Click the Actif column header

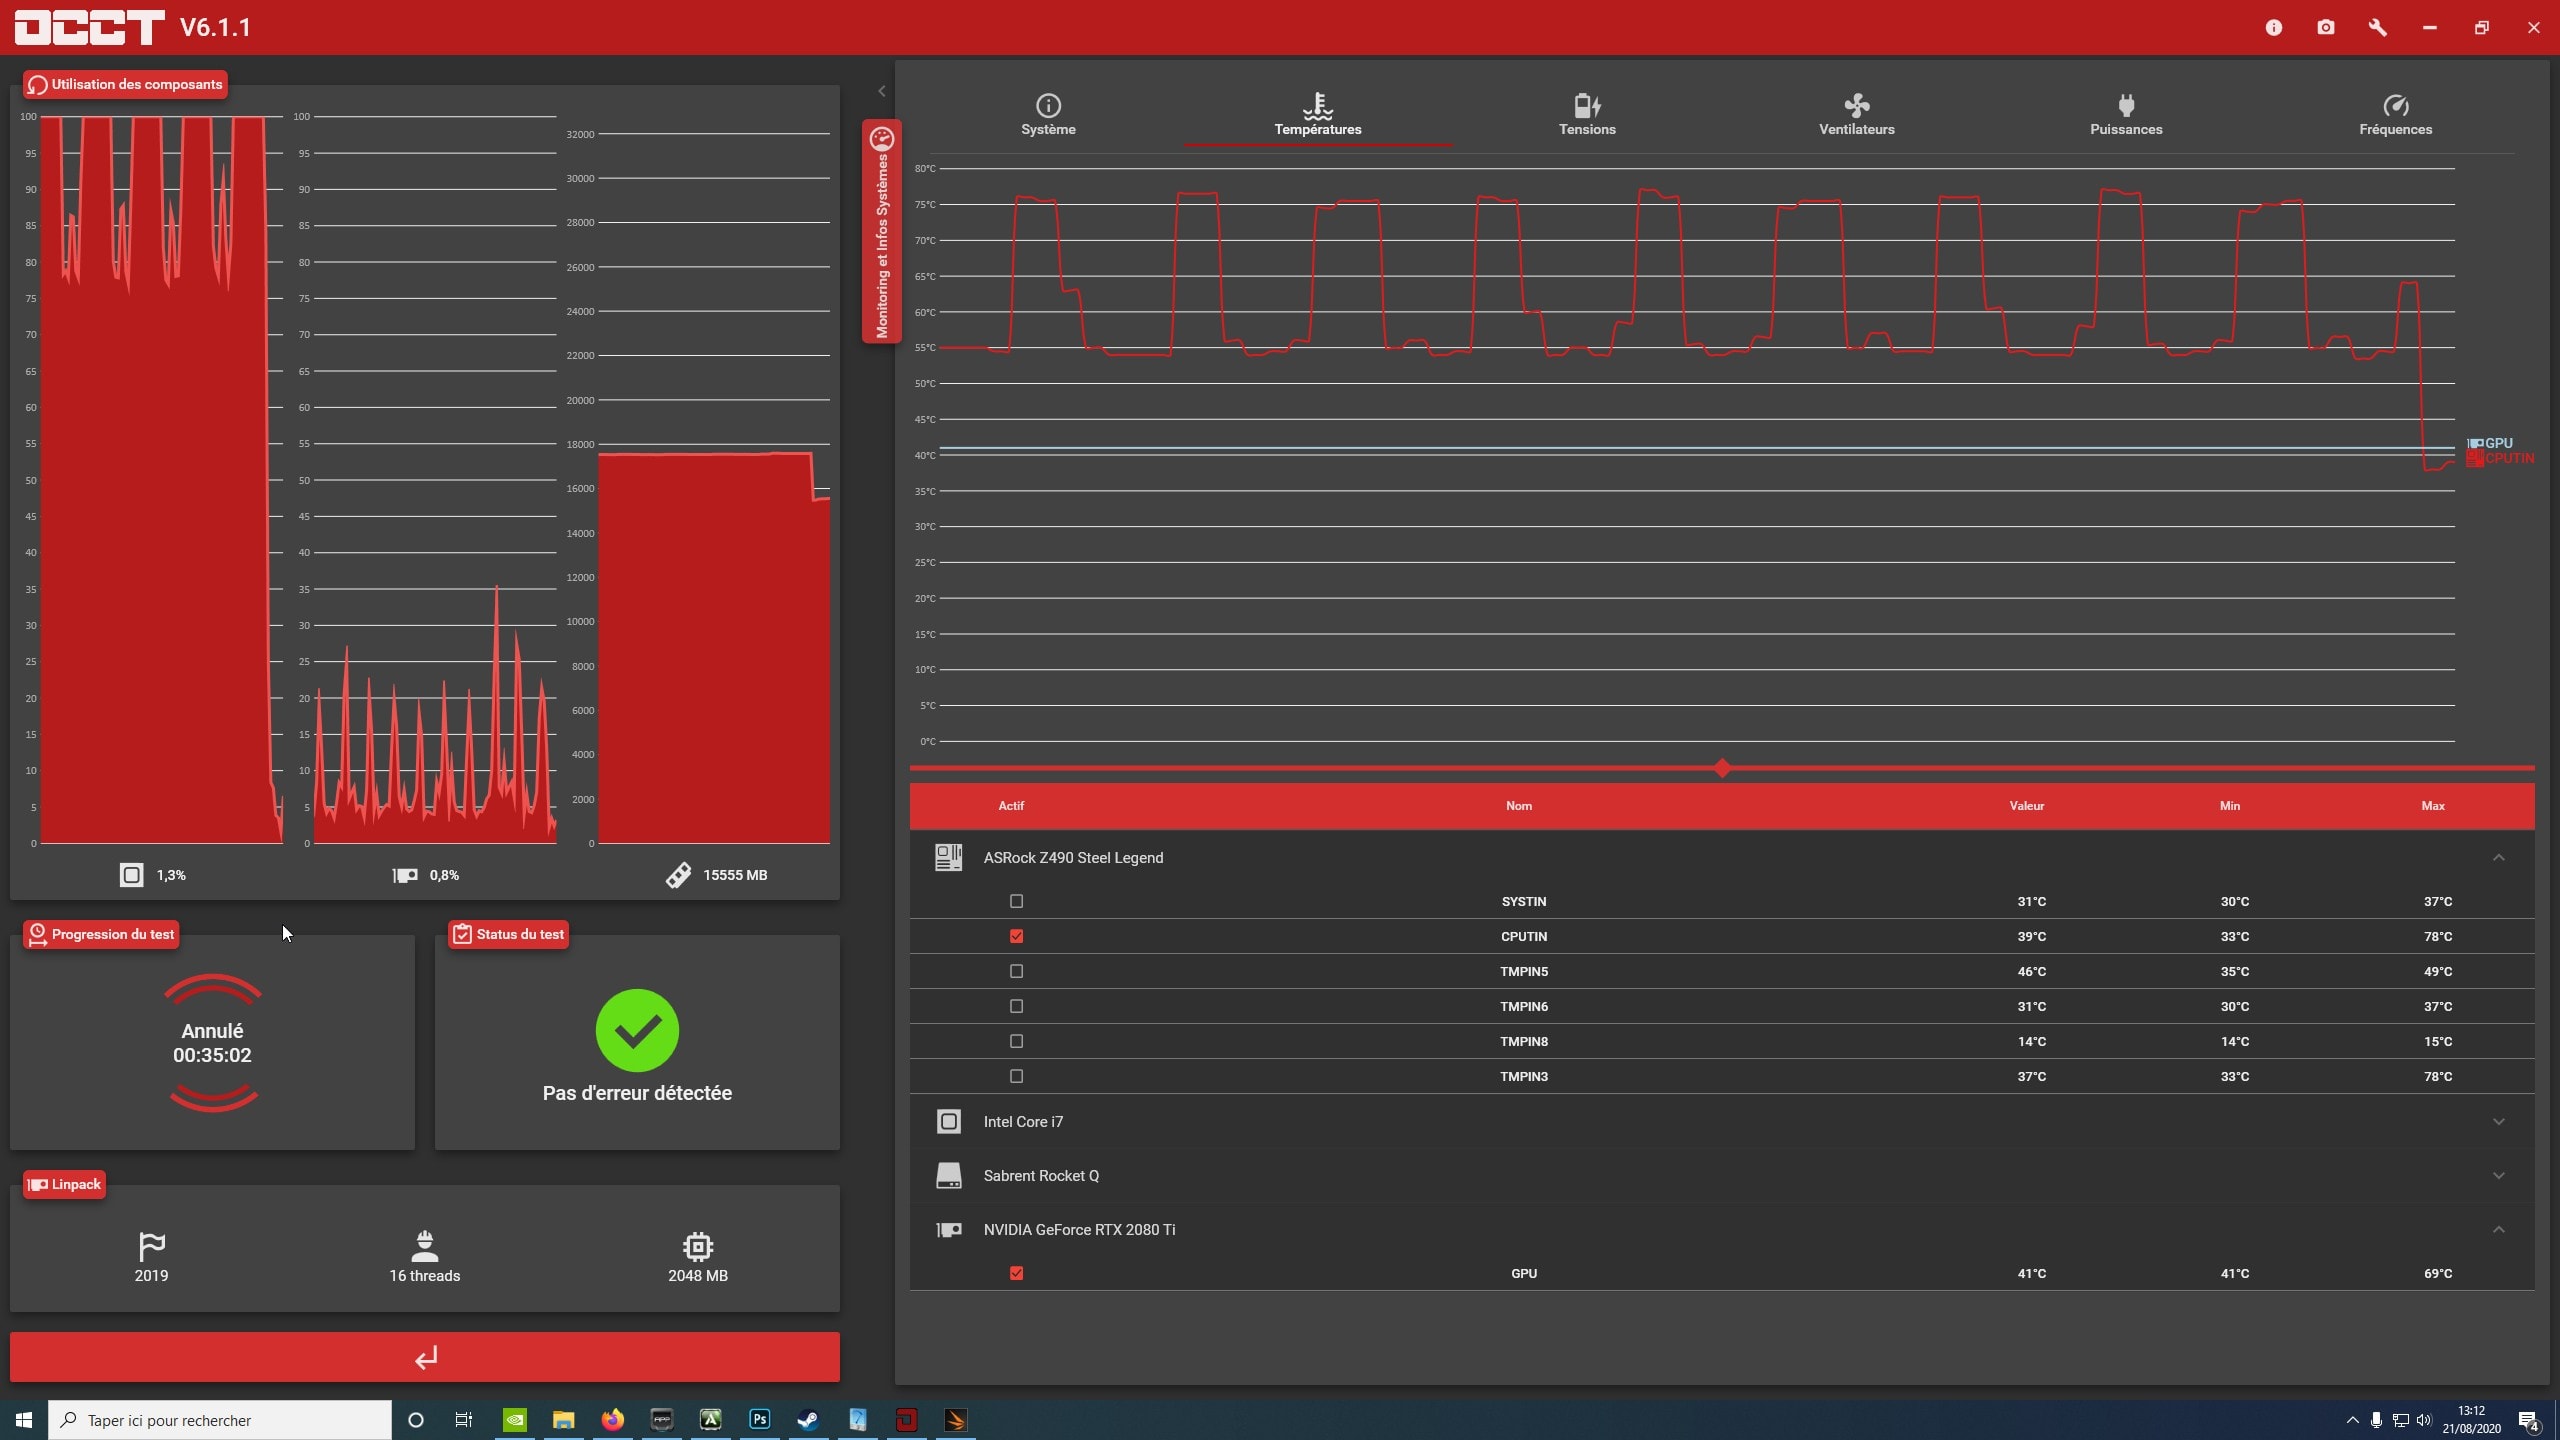(x=1010, y=805)
